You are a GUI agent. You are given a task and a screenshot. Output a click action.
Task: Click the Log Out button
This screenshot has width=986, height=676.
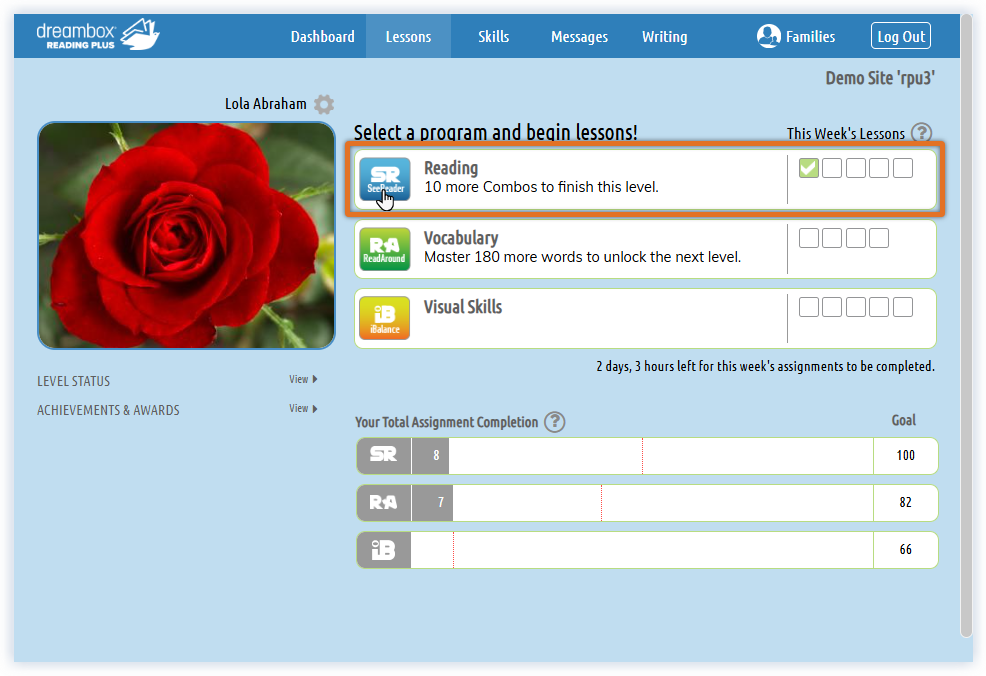point(900,36)
